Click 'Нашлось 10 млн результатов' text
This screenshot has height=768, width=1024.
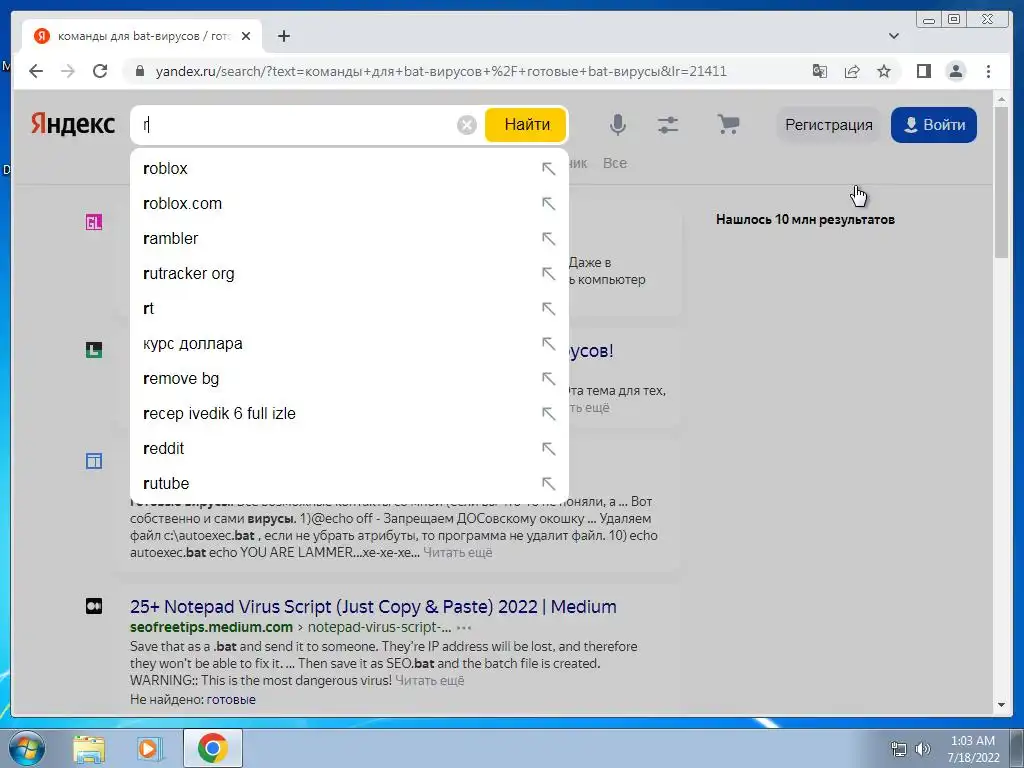[805, 219]
